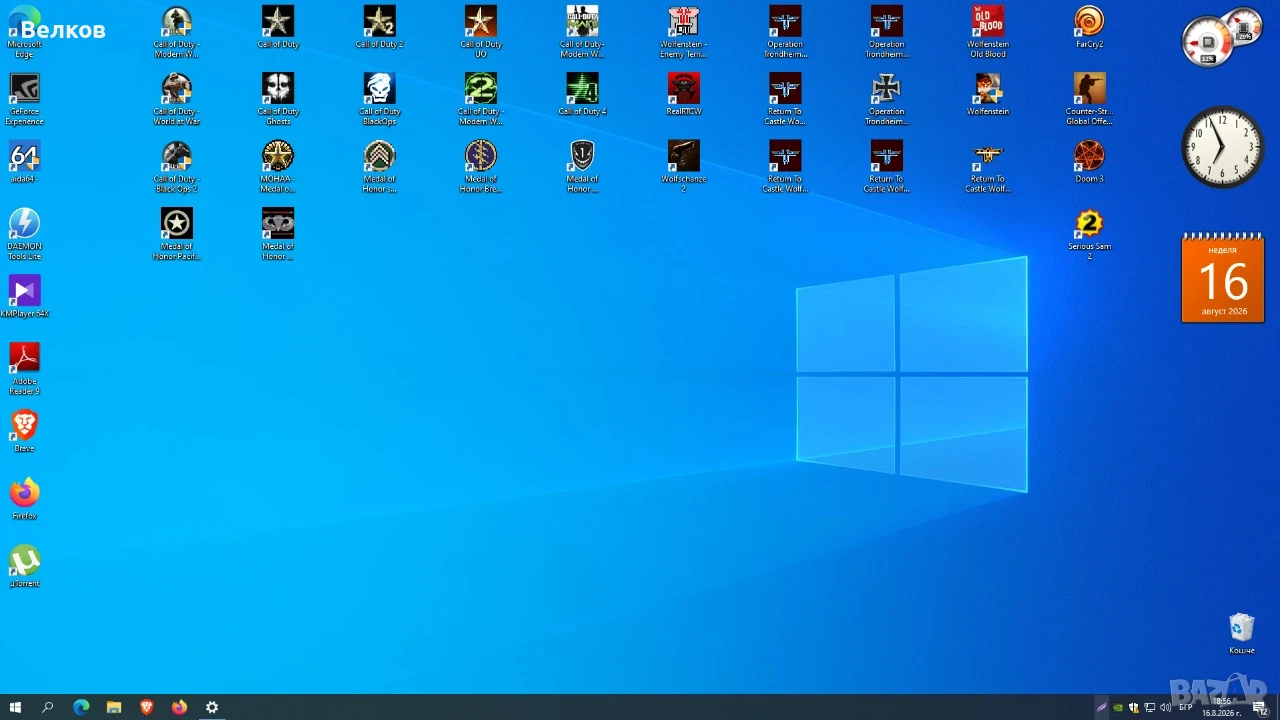Open the Windows Start menu
The height and width of the screenshot is (720, 1280).
coord(15,707)
